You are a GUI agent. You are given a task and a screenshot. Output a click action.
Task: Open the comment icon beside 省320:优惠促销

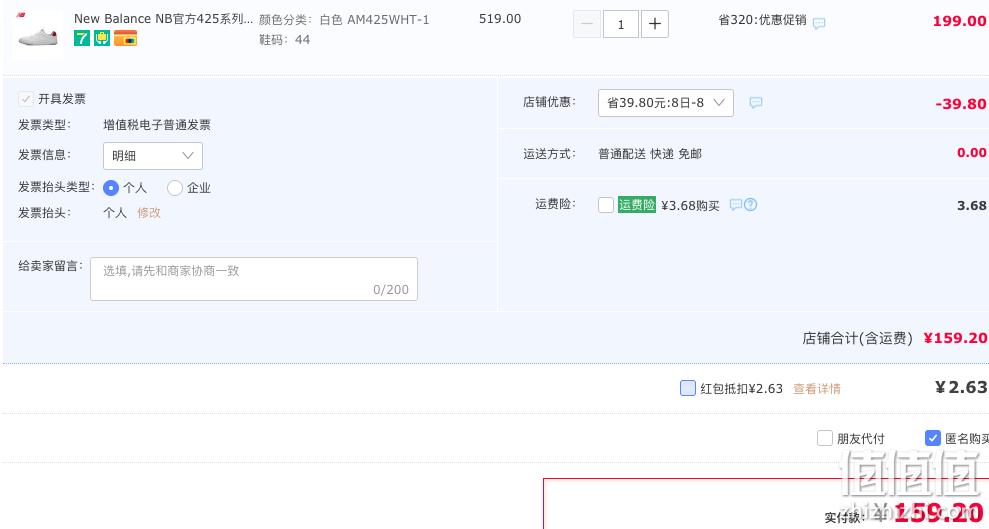tap(819, 24)
